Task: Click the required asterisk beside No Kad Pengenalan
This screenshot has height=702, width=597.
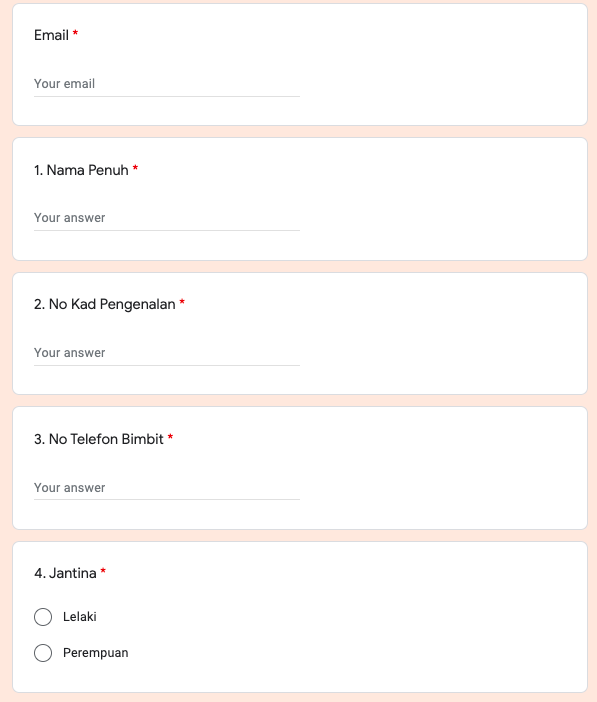Action: pos(182,302)
